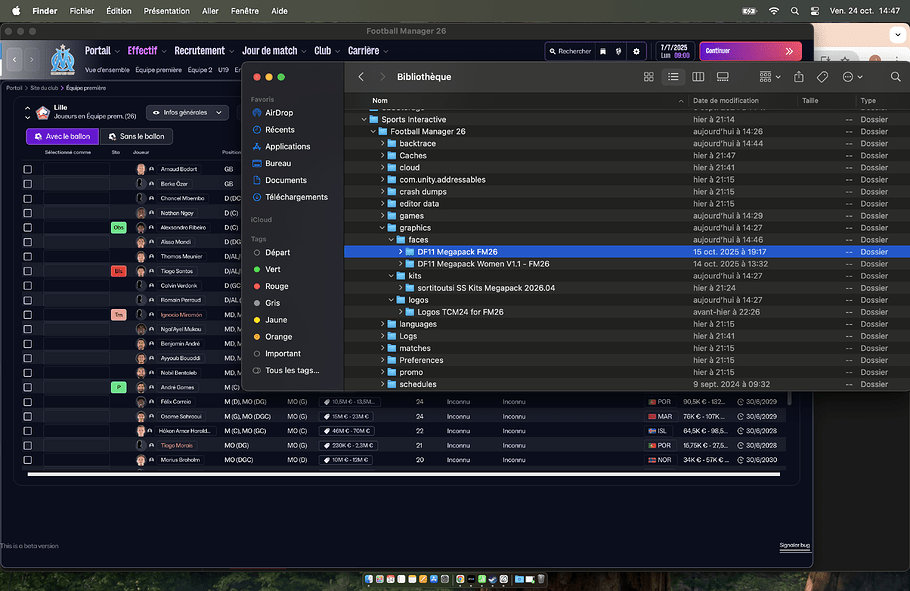Click the Finder tag icon
Viewport: 910px width, 591px height.
[822, 77]
